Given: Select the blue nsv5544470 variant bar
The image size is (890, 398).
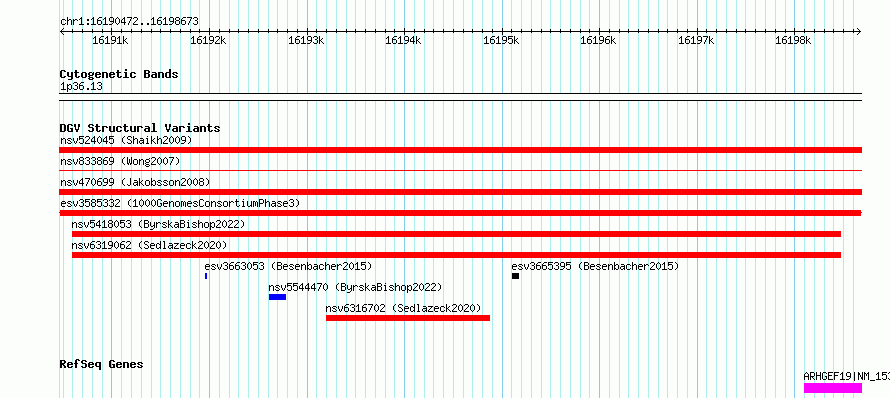Looking at the screenshot, I should tap(278, 297).
